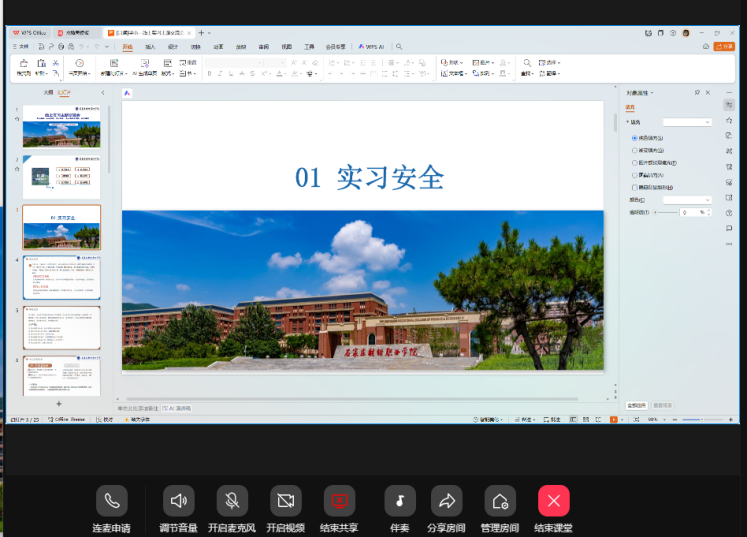Viewport: 747px width, 537px height.
Task: Select the solid fill radio option
Action: [634, 138]
